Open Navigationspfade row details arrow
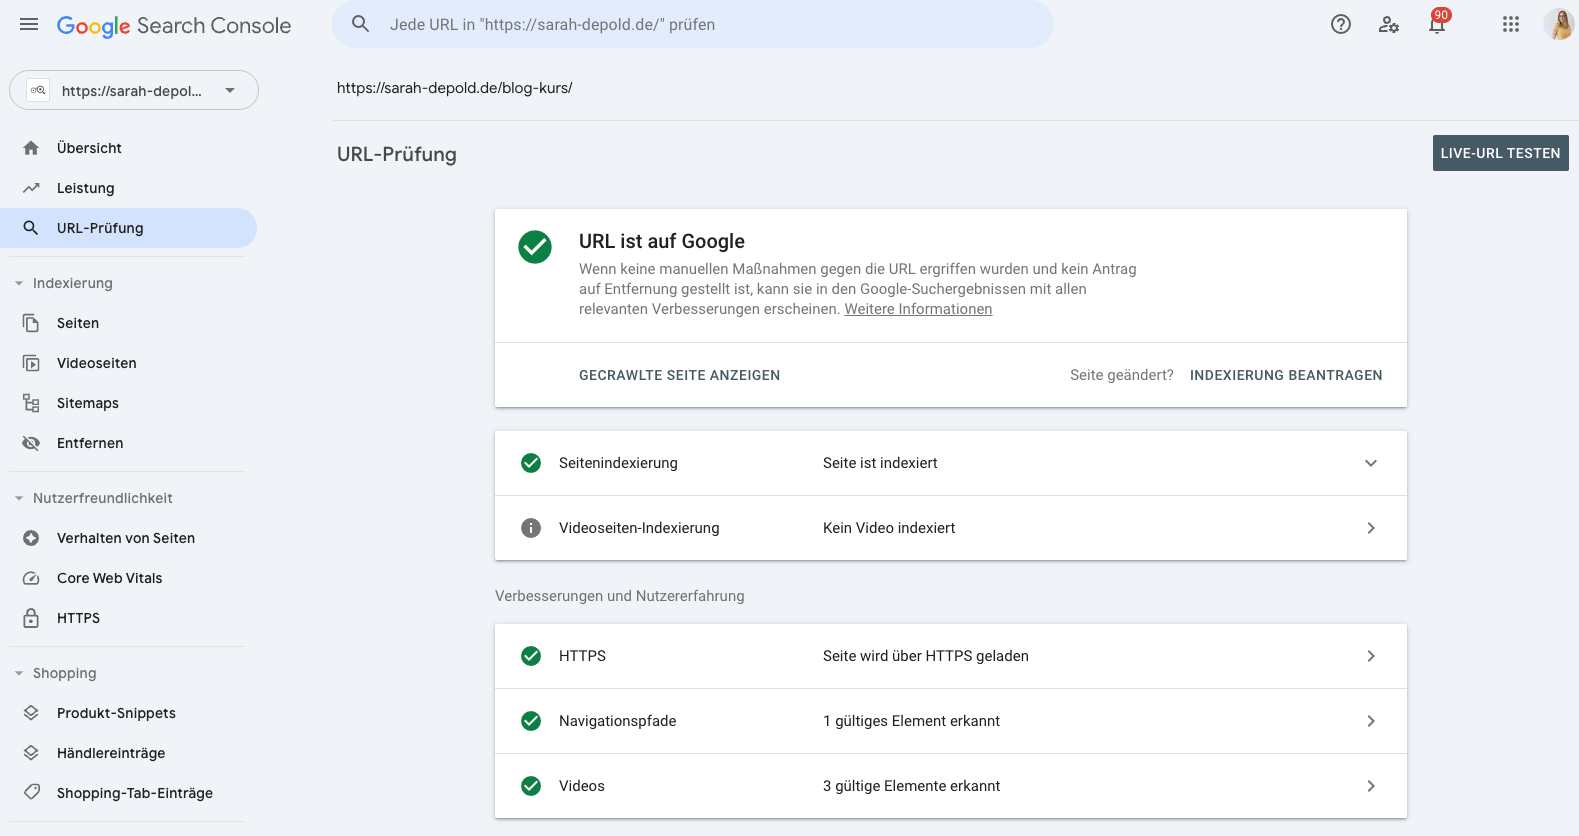This screenshot has width=1579, height=836. pos(1371,721)
